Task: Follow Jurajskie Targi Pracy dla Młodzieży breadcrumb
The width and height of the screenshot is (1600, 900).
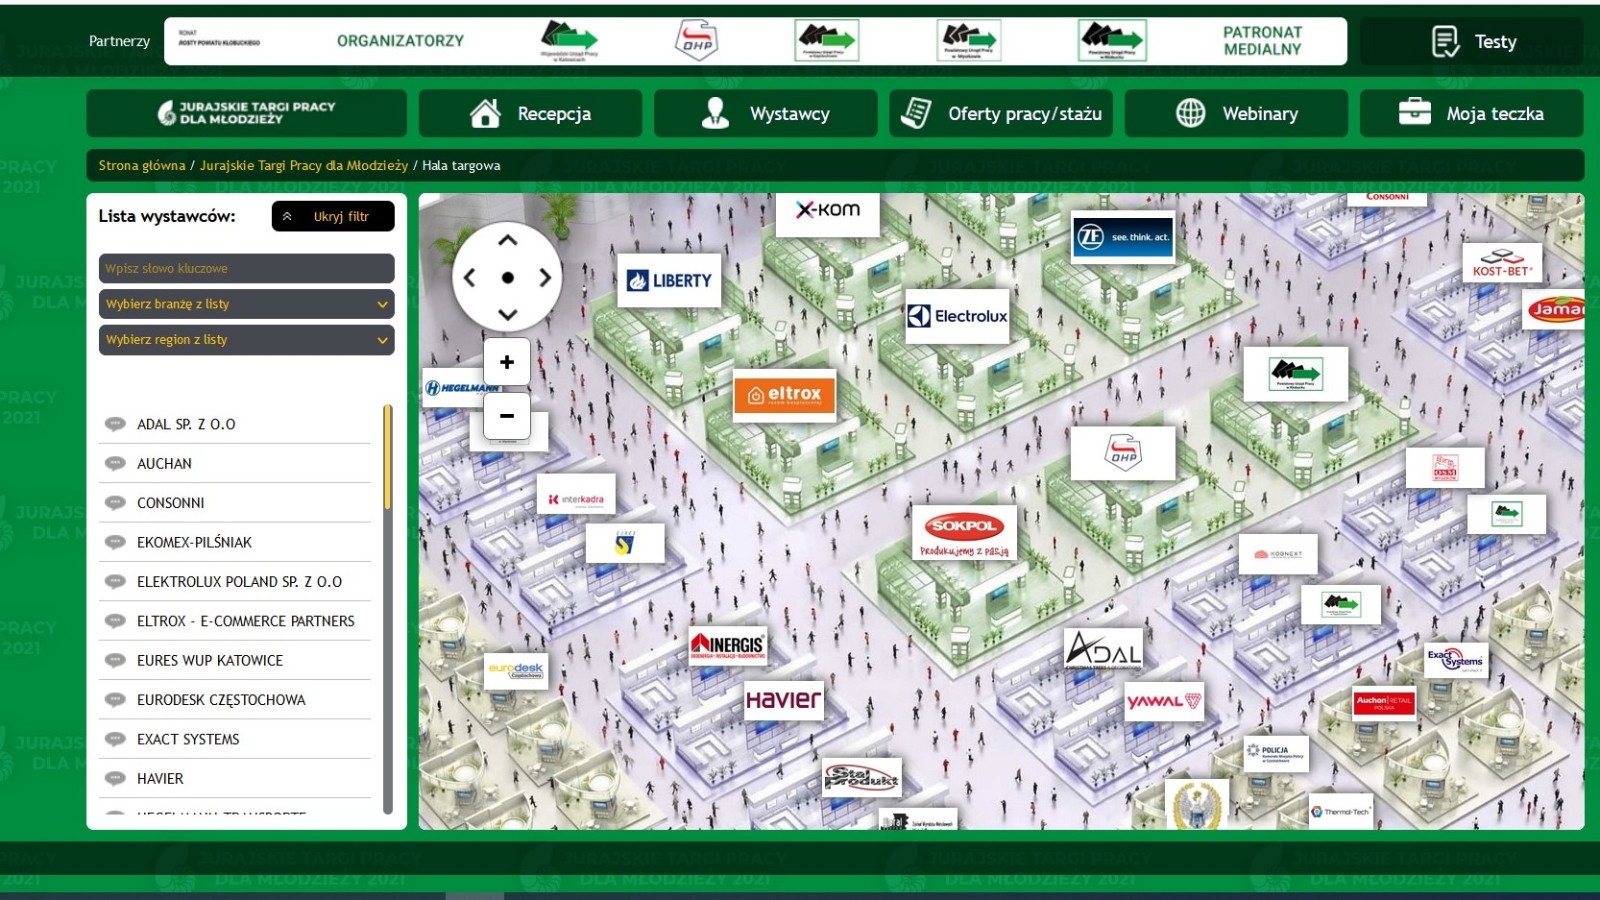Action: pos(304,165)
